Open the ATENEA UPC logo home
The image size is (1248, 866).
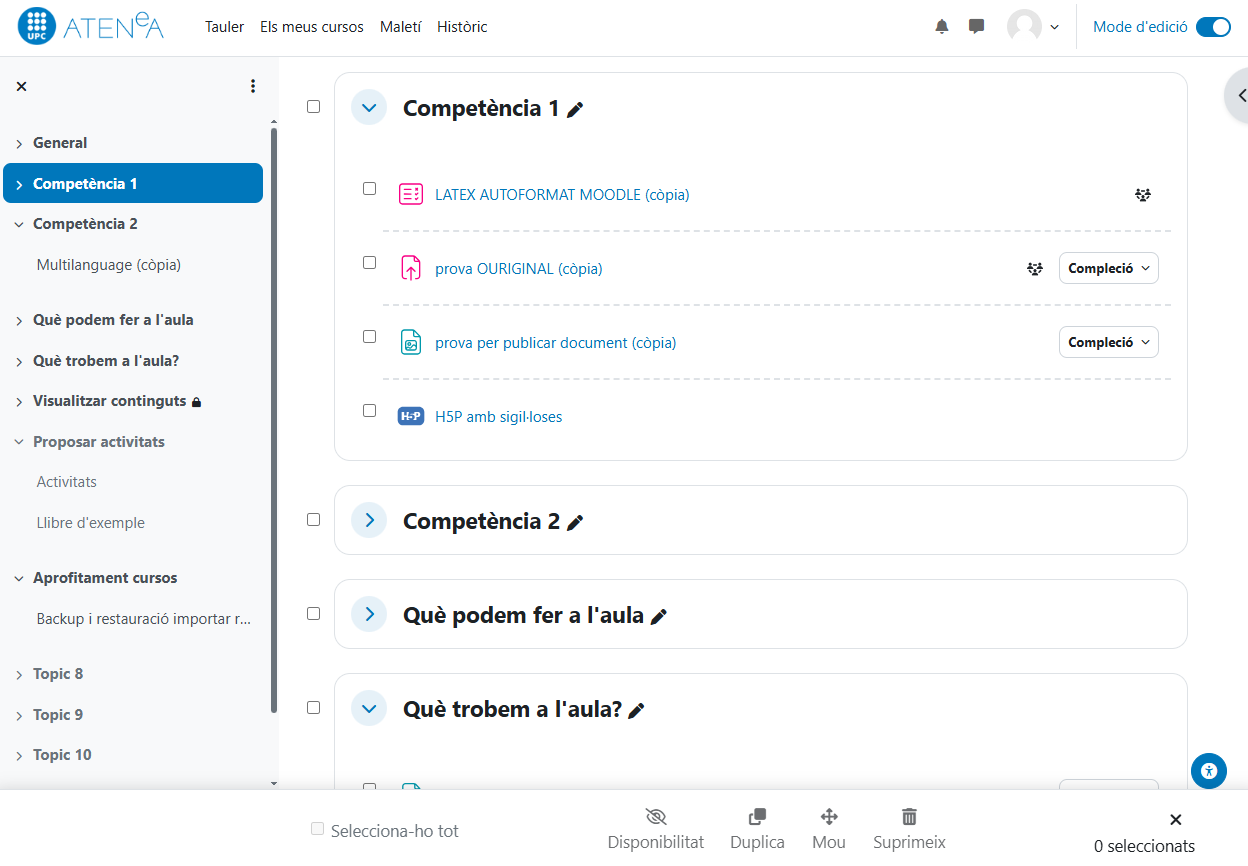pos(91,27)
